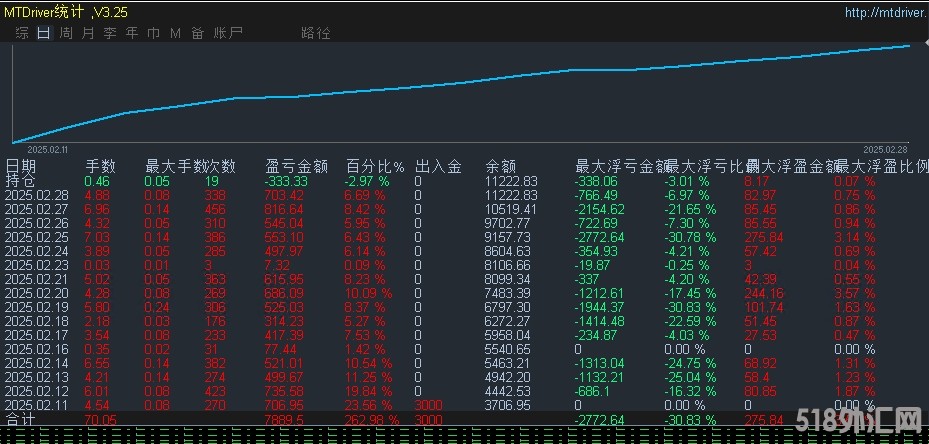
Task: Switch to the M tab
Action: [175, 33]
